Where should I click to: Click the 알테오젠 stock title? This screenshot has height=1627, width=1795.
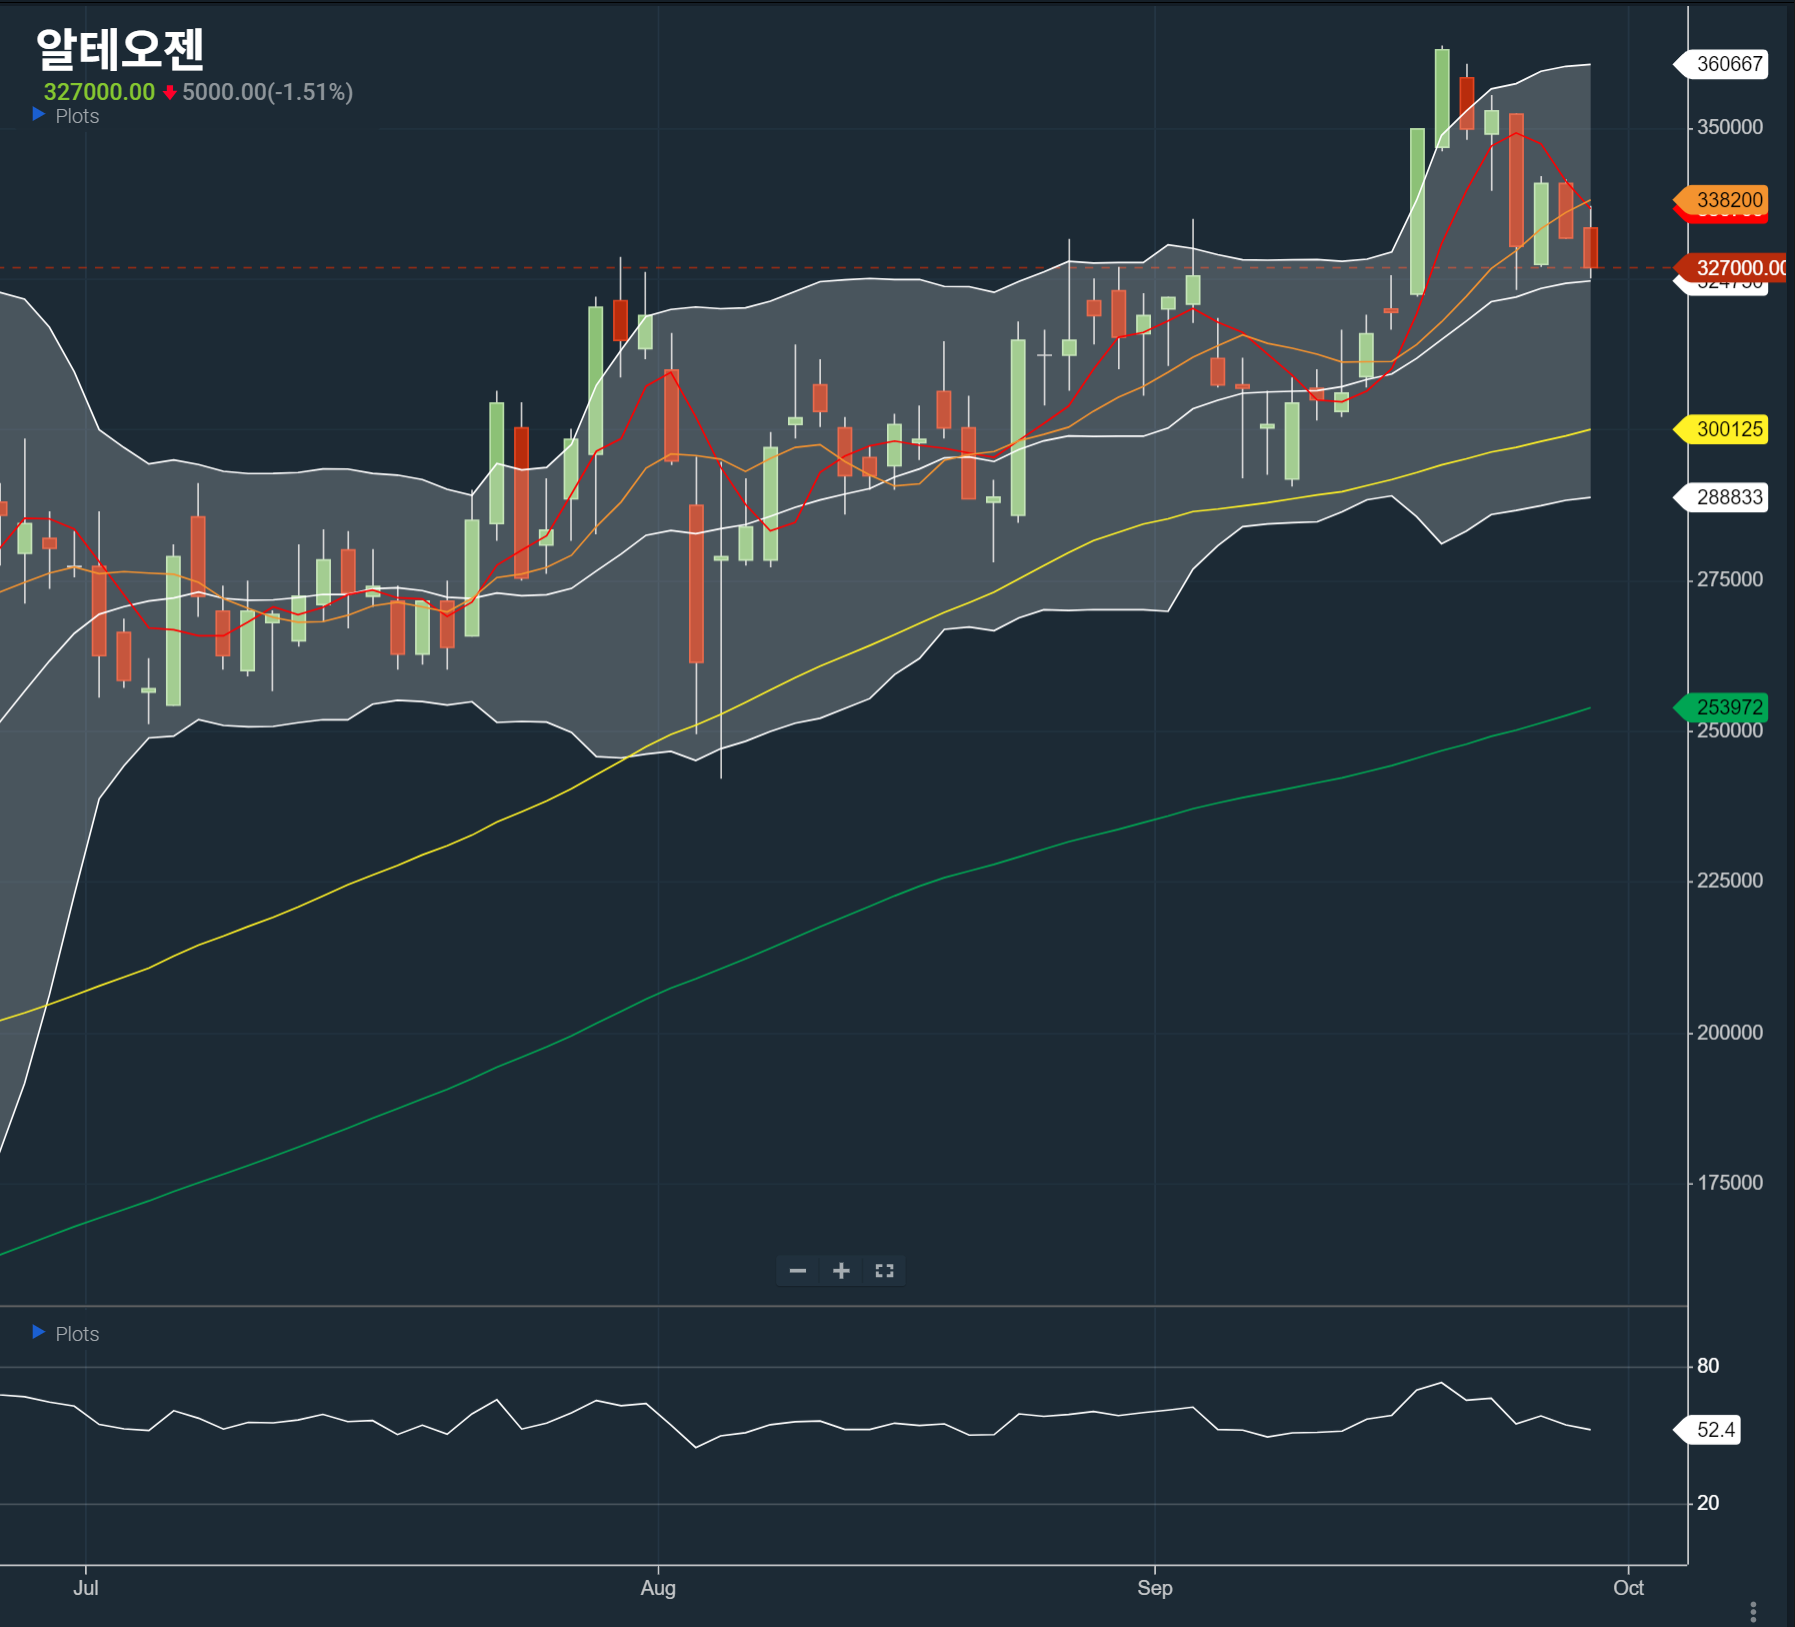click(x=120, y=48)
